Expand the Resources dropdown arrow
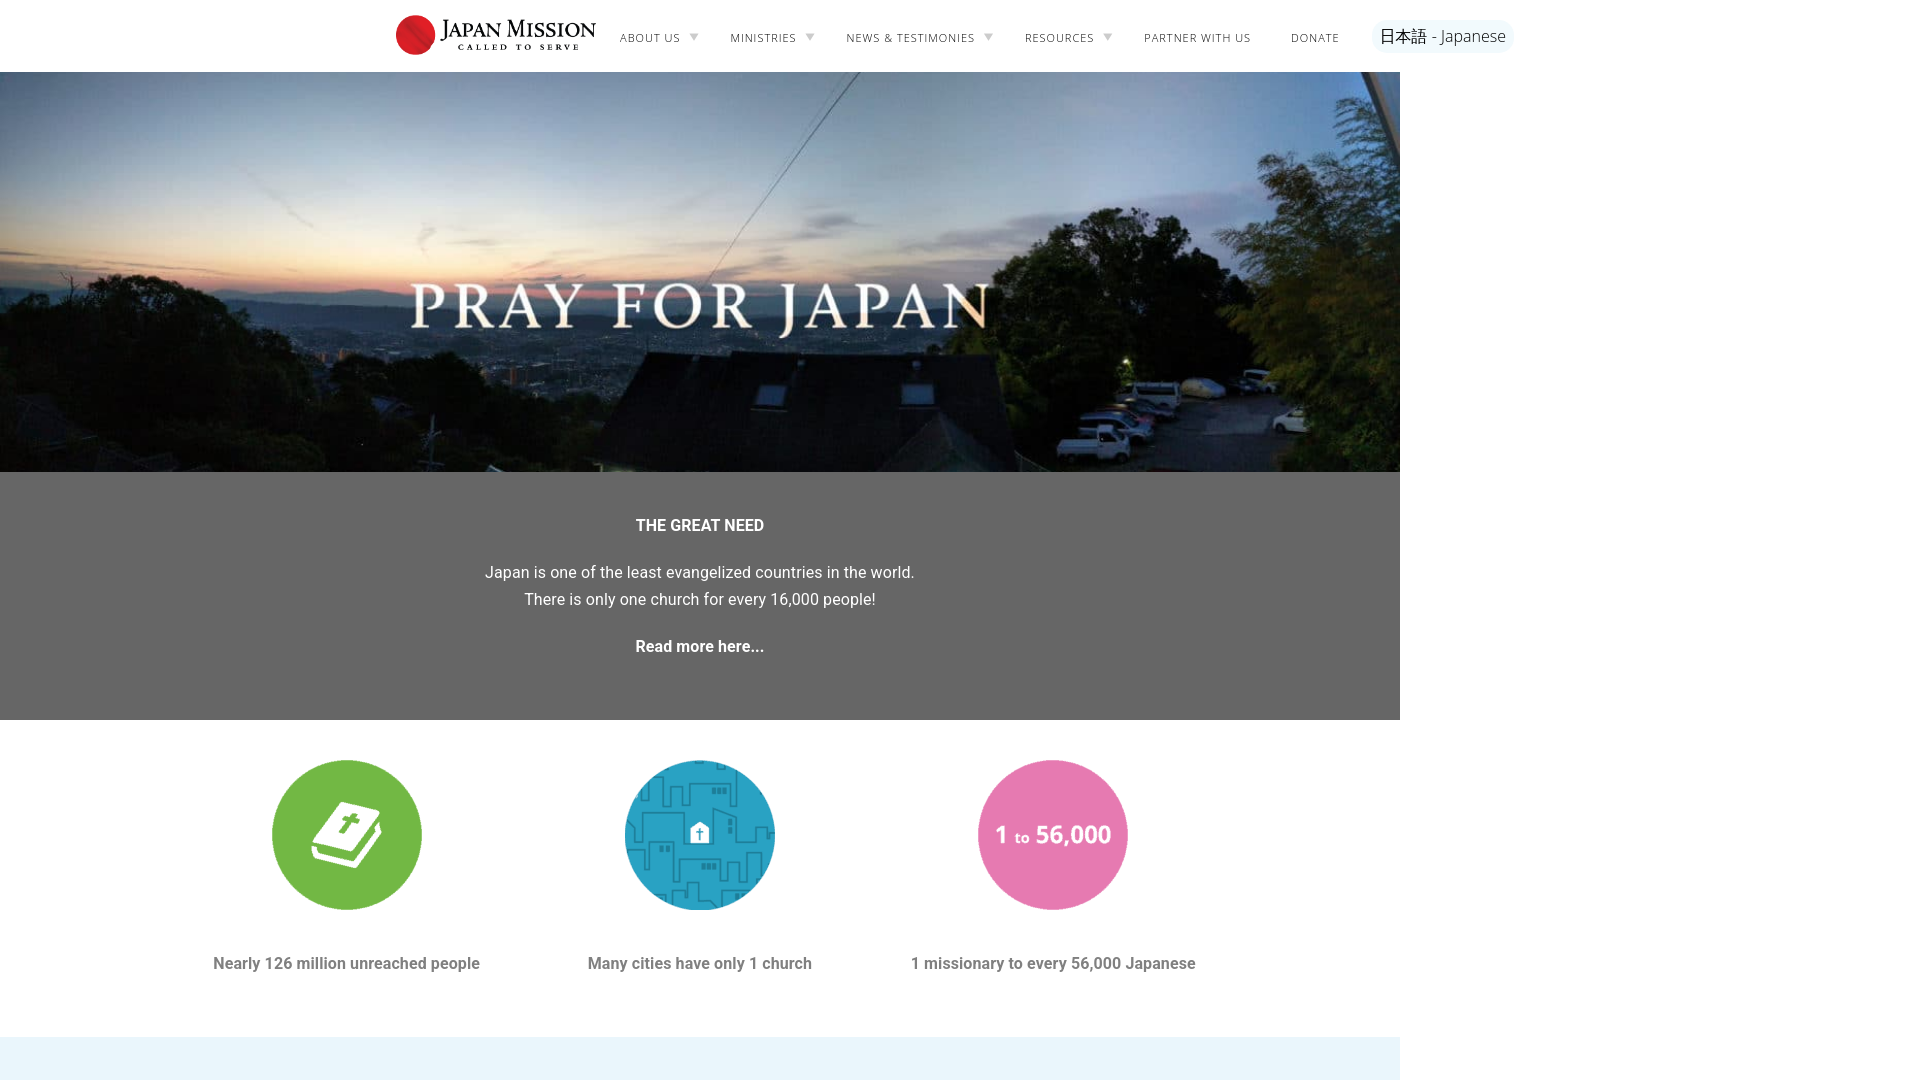 coord(1108,37)
